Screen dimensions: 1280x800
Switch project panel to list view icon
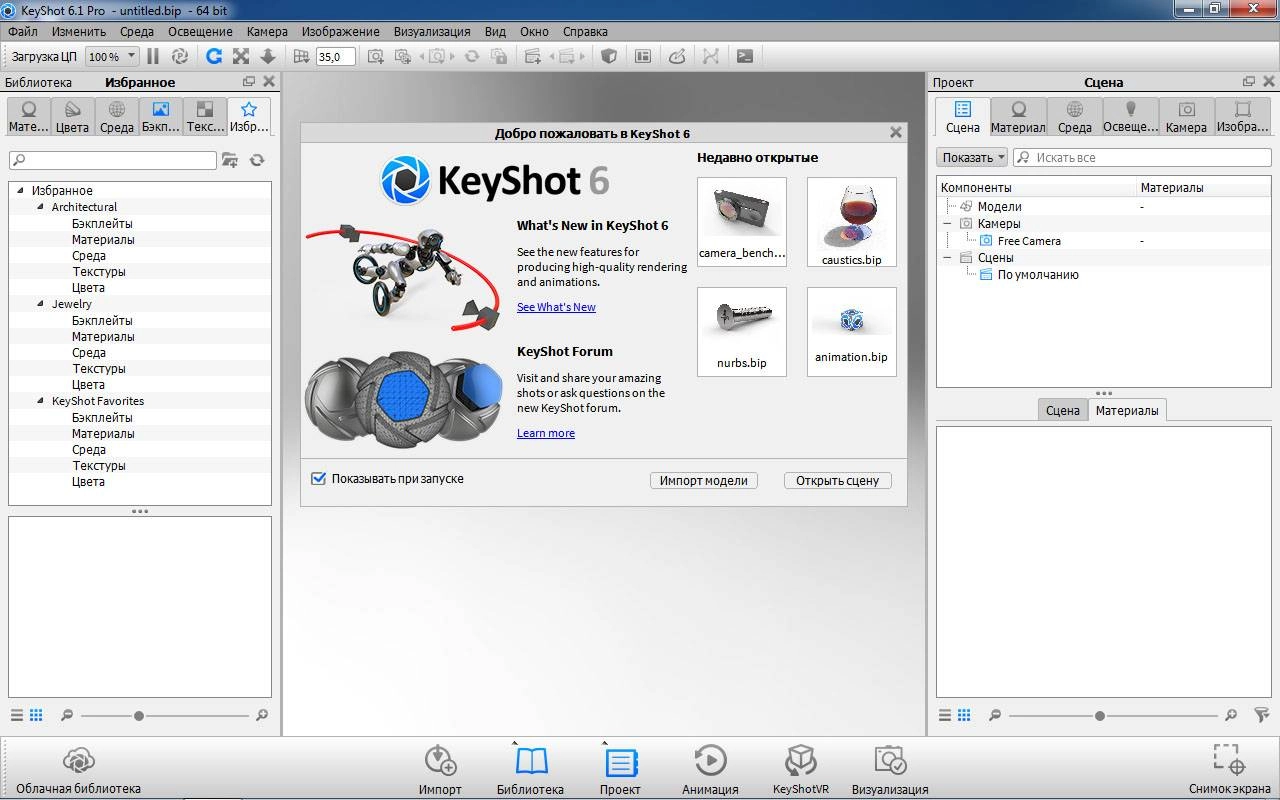pos(944,715)
